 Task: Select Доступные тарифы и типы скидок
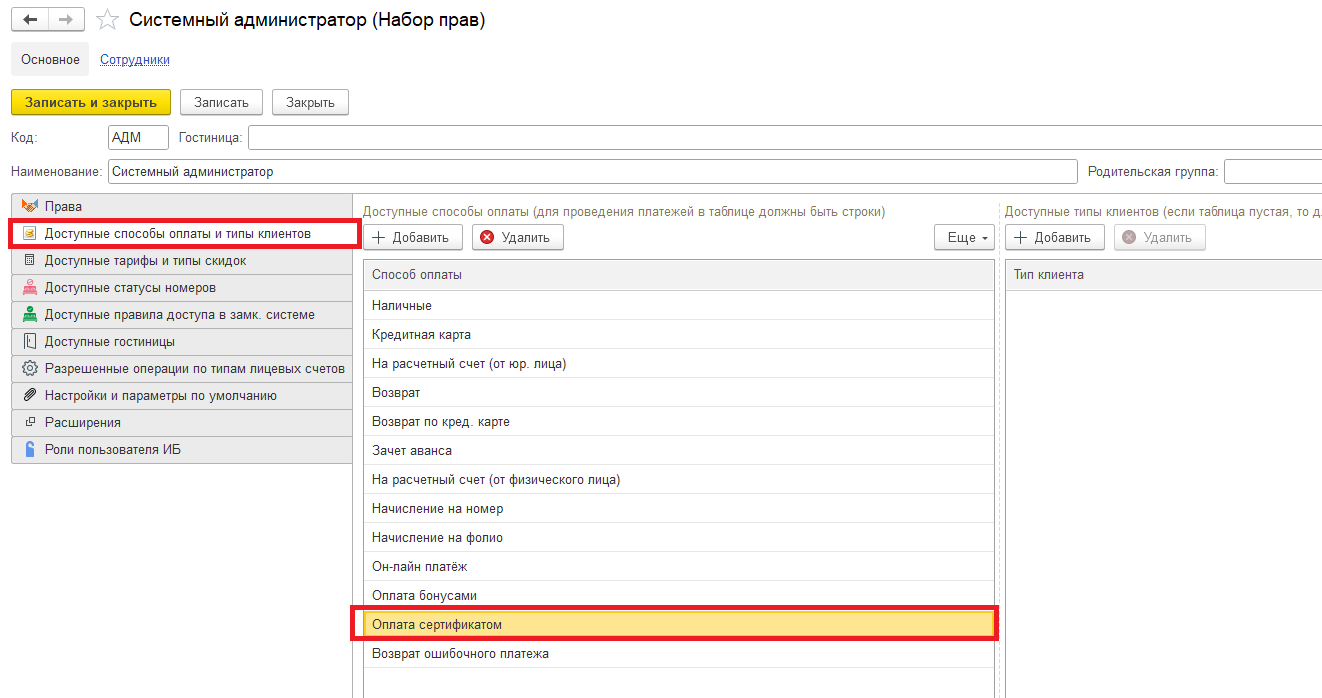tap(182, 260)
